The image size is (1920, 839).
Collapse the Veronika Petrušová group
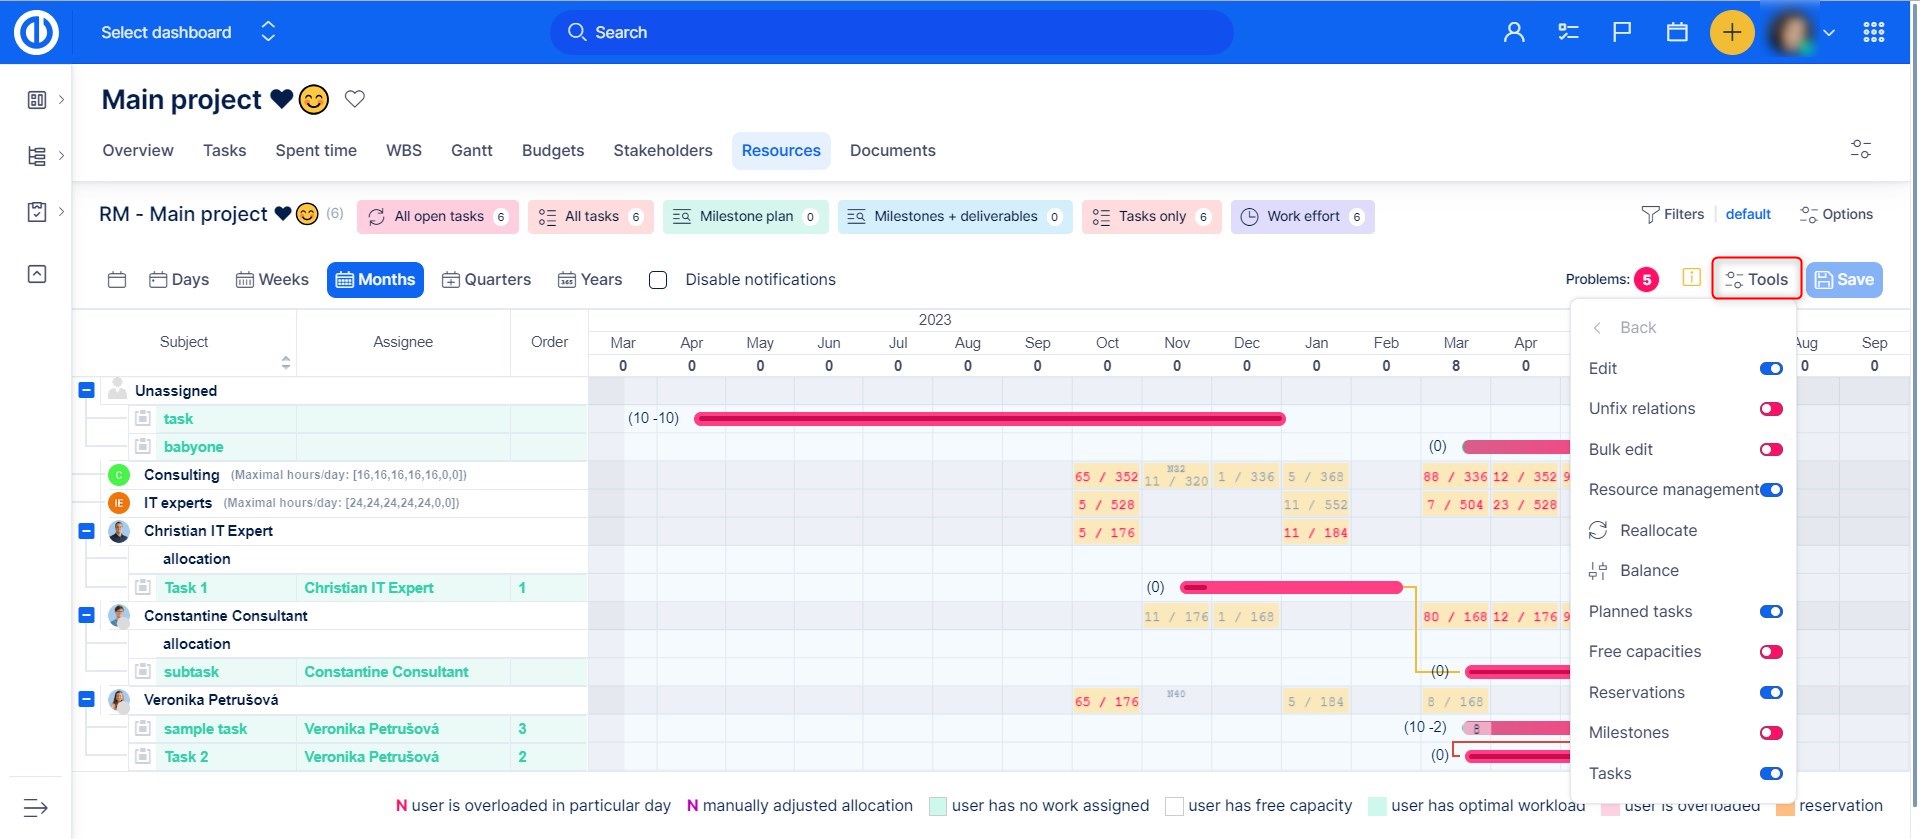(x=87, y=700)
